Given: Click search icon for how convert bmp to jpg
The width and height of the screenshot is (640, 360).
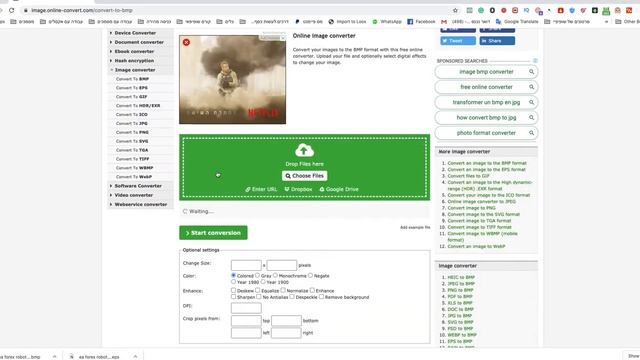Looking at the screenshot, I should point(531,118).
